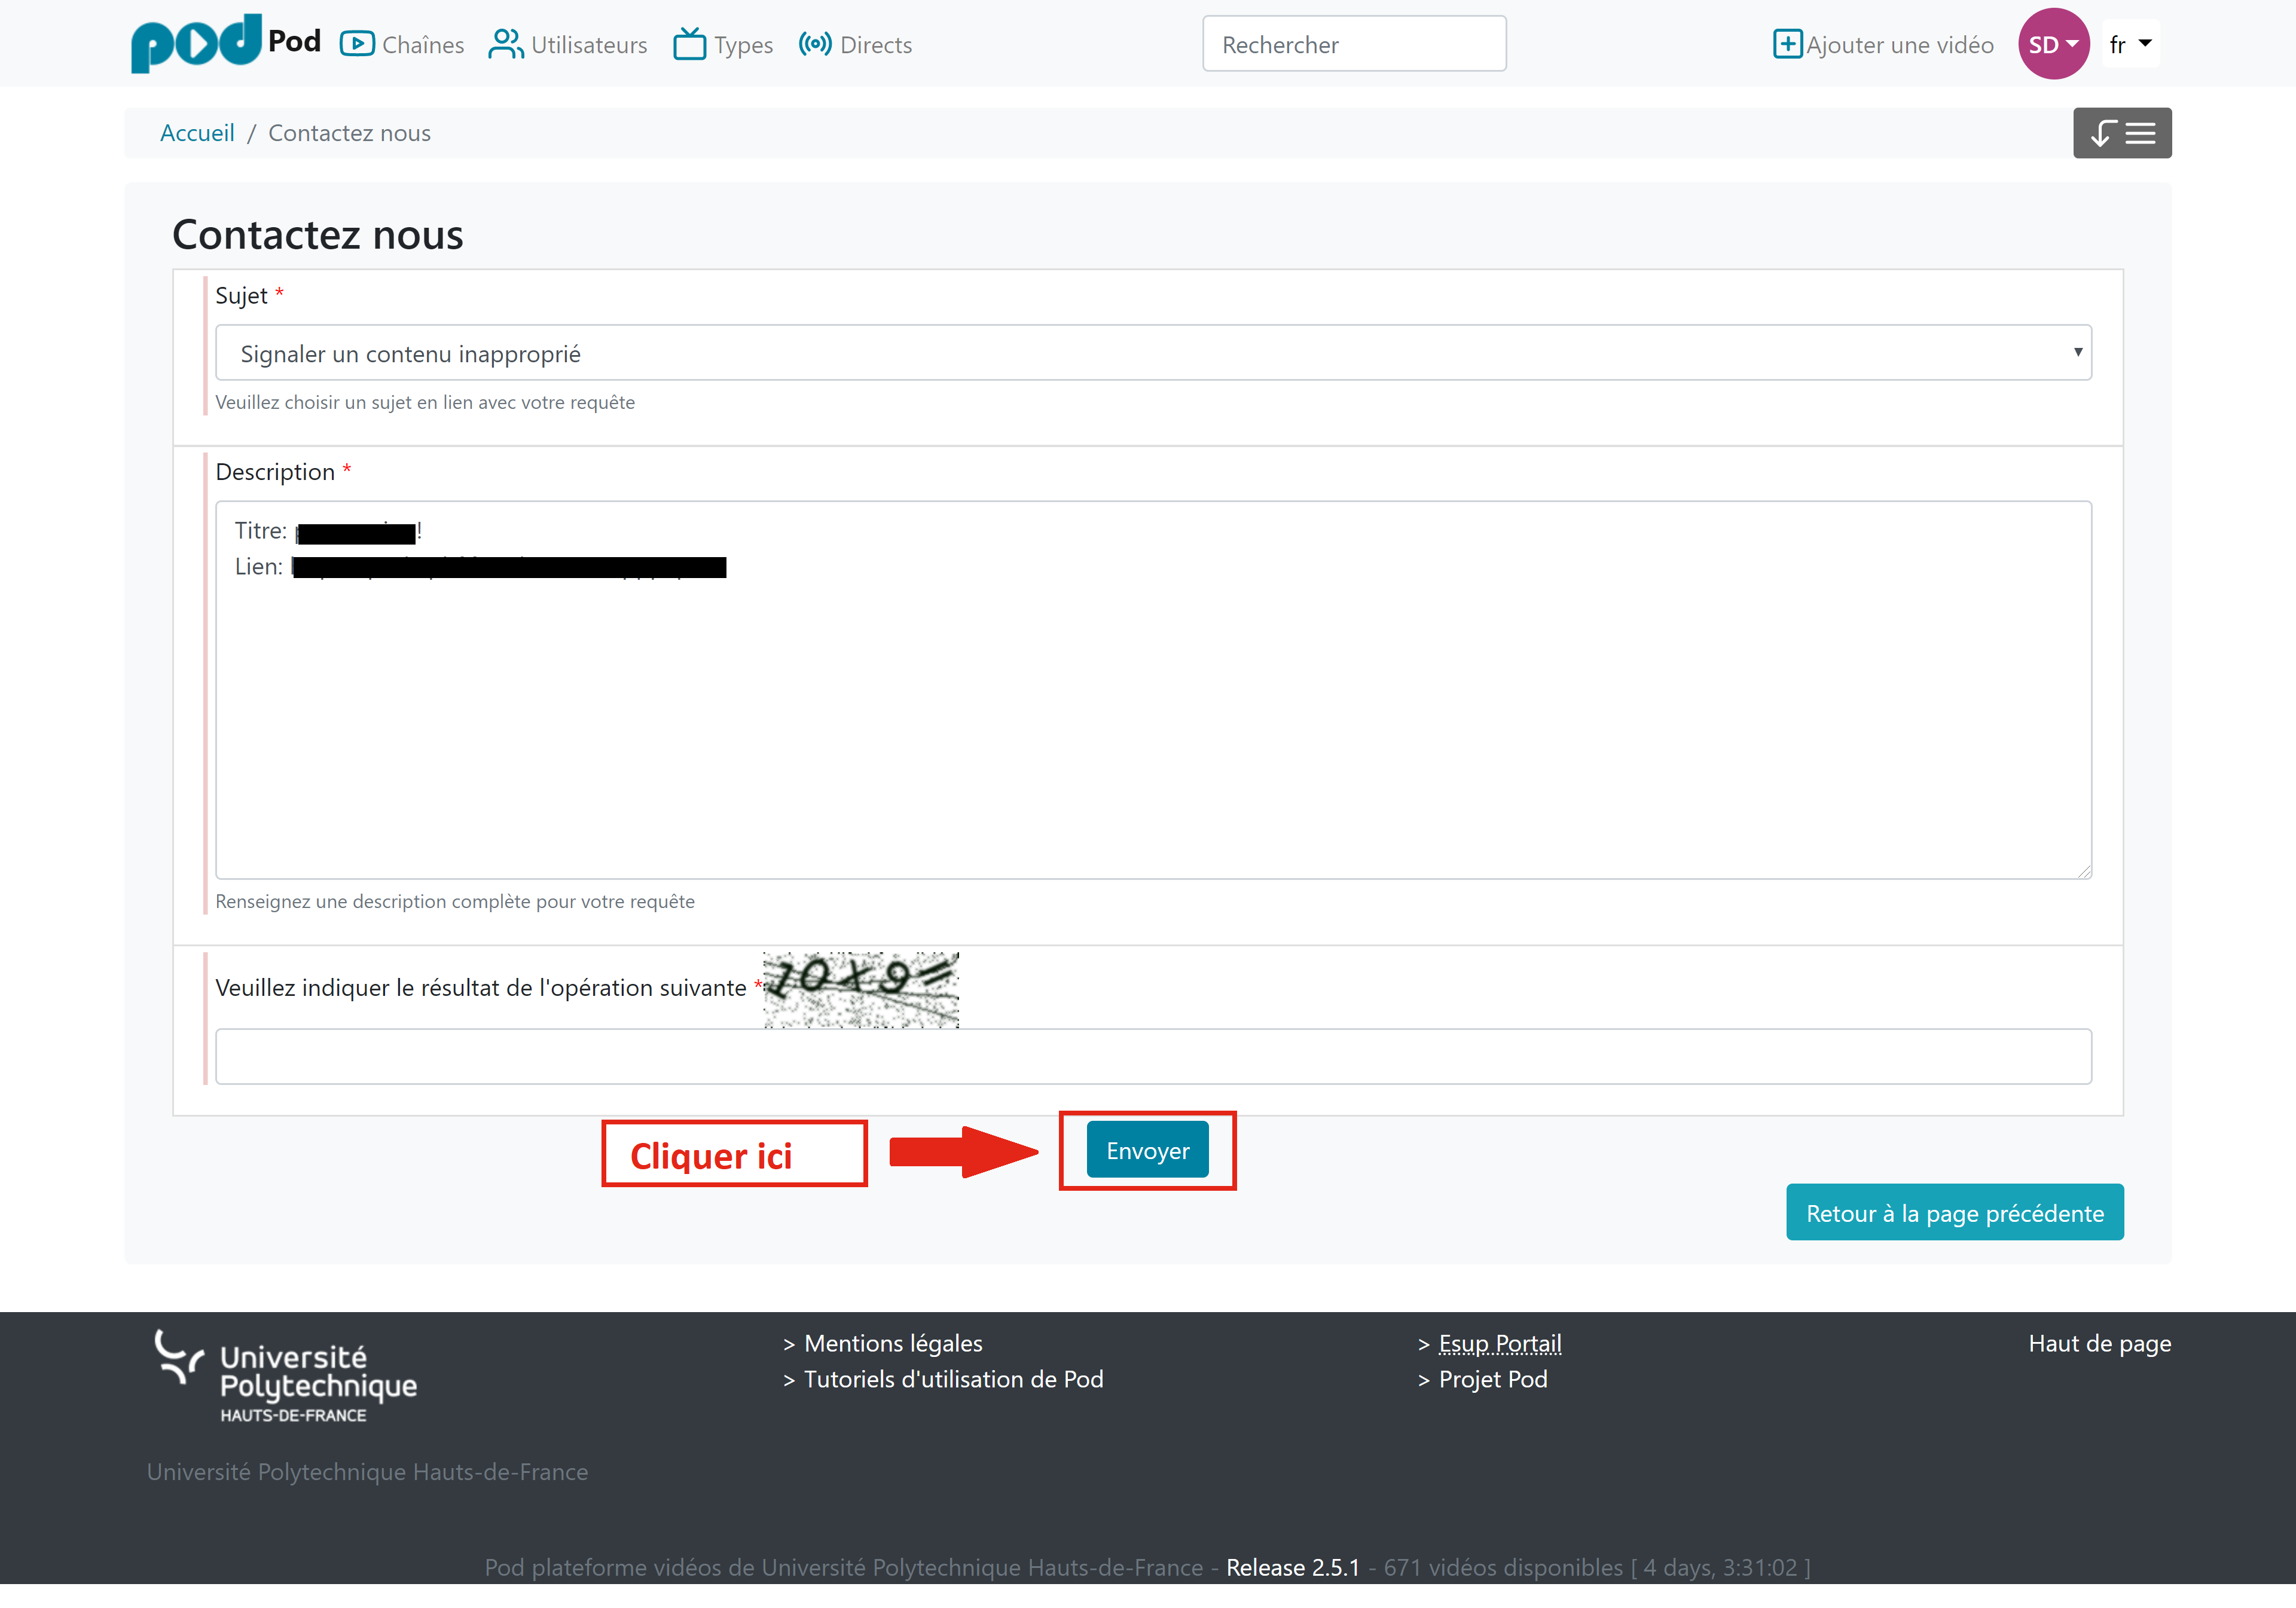Go to Accueil in breadcrumb
This screenshot has height=1608, width=2296.
click(x=197, y=133)
